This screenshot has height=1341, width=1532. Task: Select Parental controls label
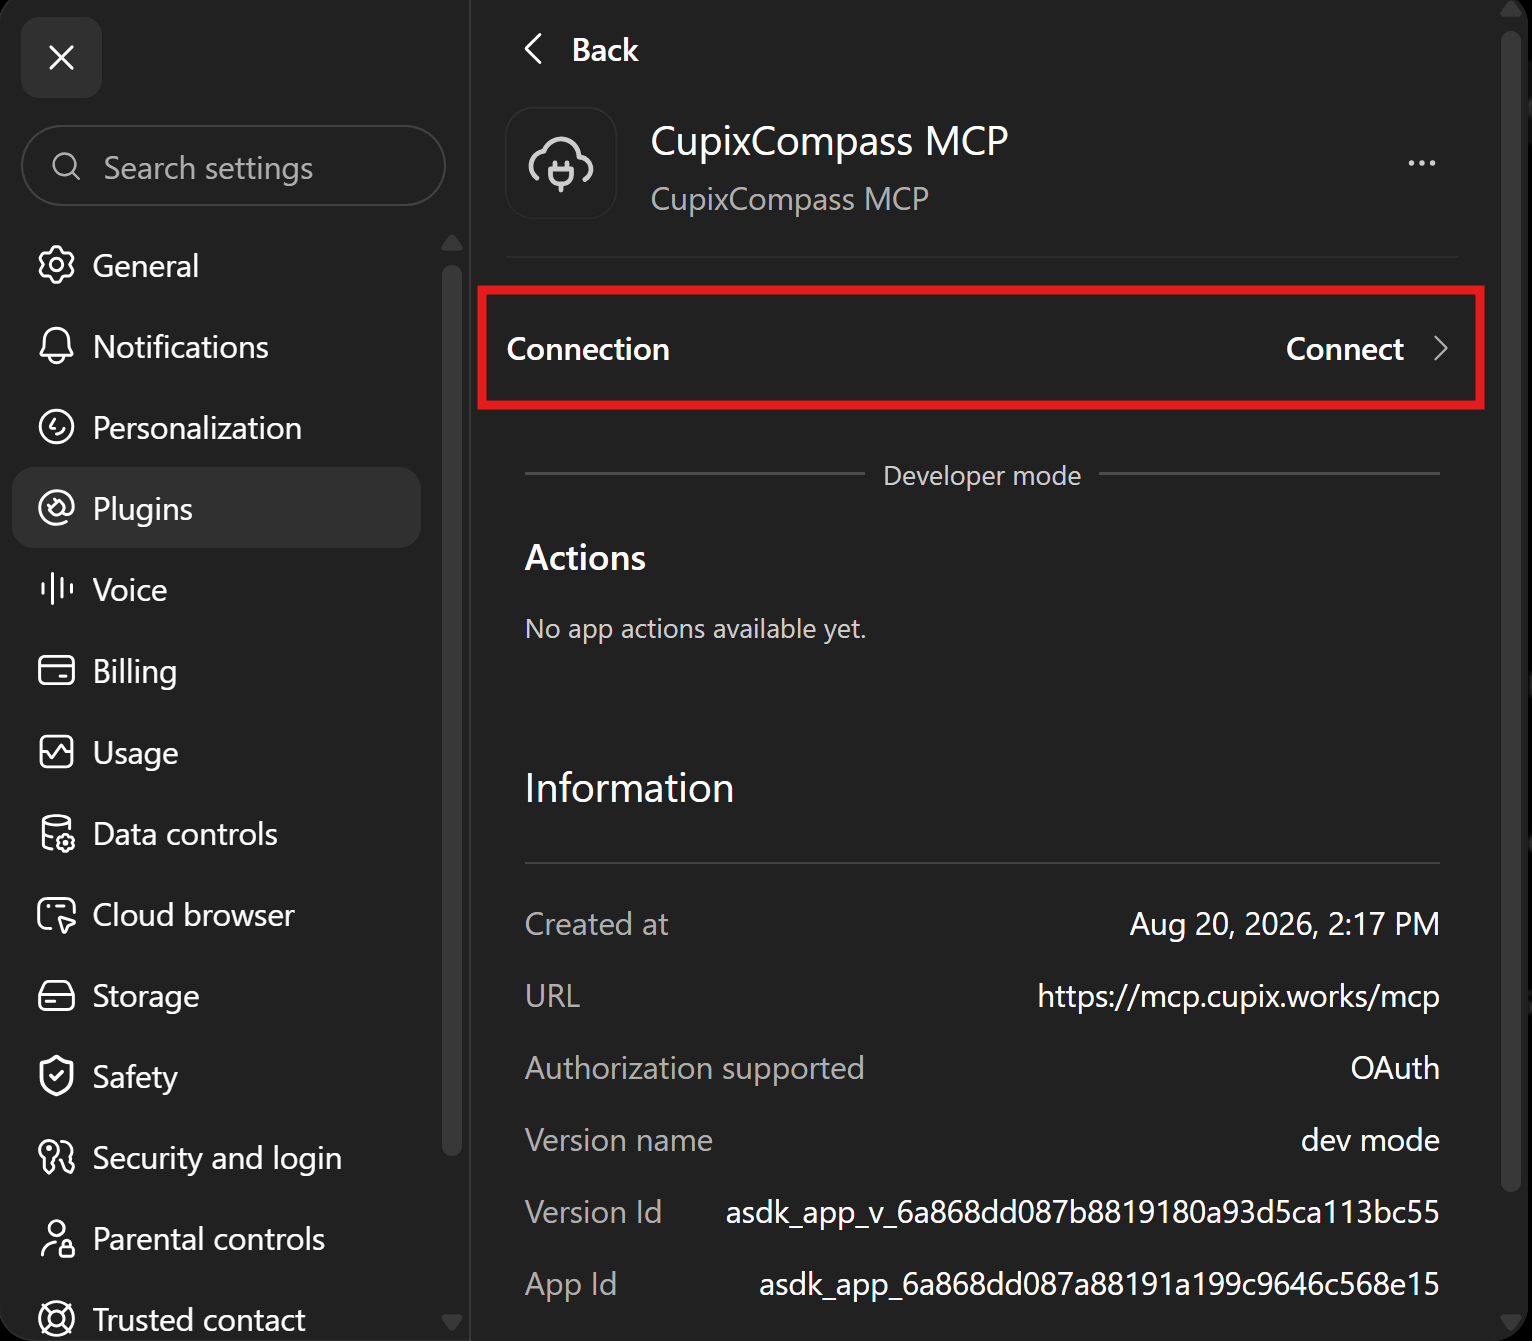(x=208, y=1239)
